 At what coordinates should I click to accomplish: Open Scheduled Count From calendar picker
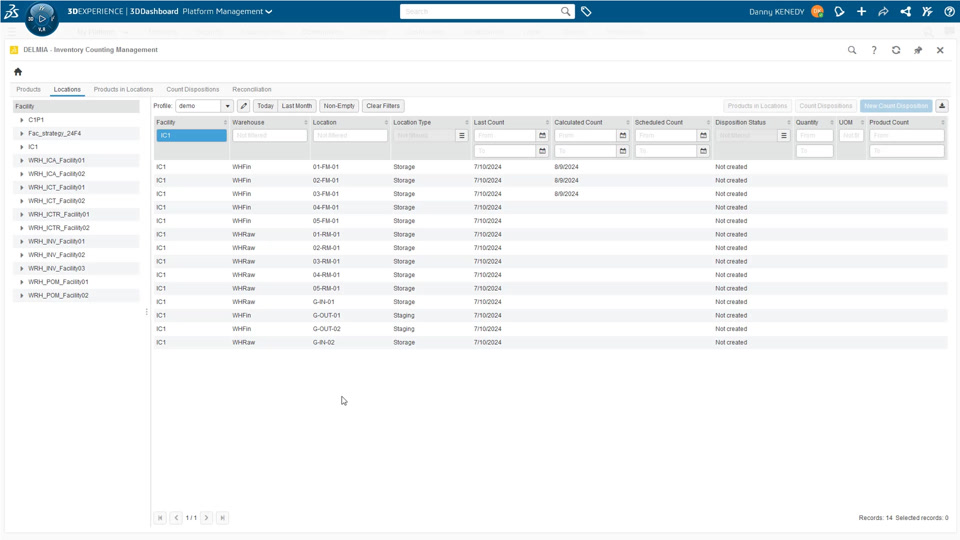703,135
